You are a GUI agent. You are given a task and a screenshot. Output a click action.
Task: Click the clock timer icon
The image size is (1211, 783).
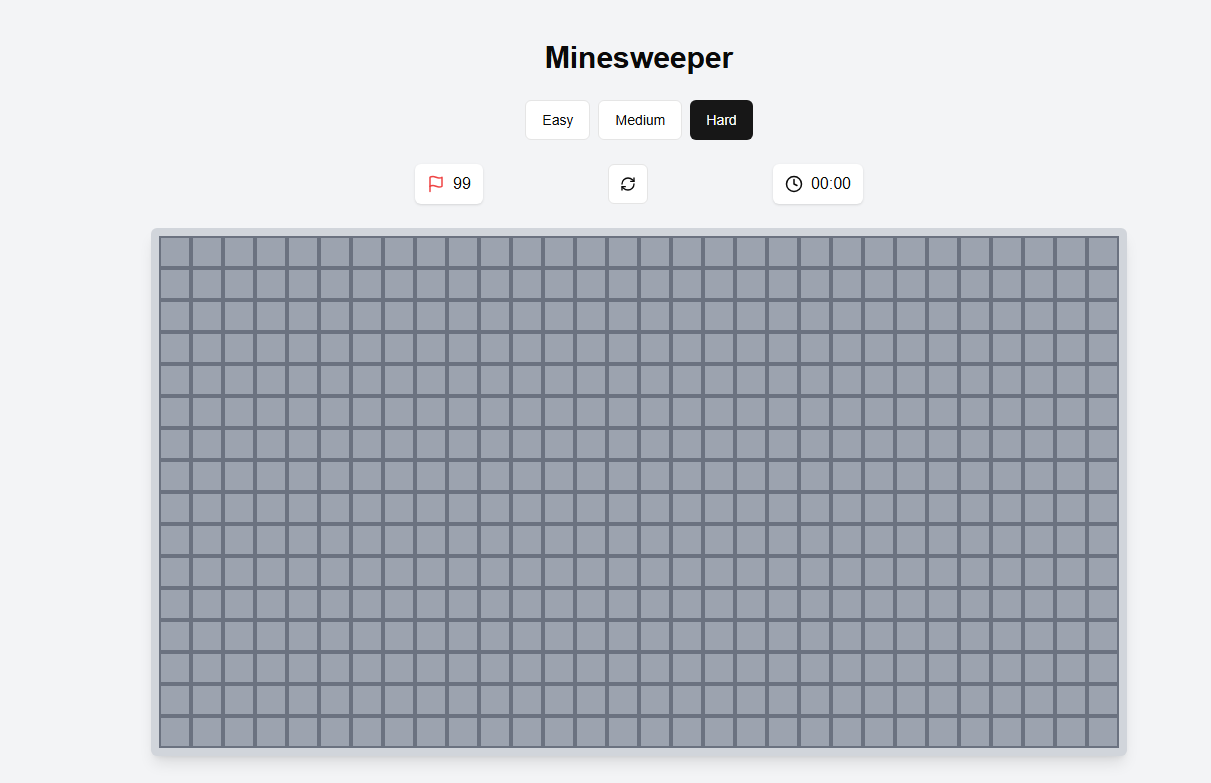click(793, 183)
